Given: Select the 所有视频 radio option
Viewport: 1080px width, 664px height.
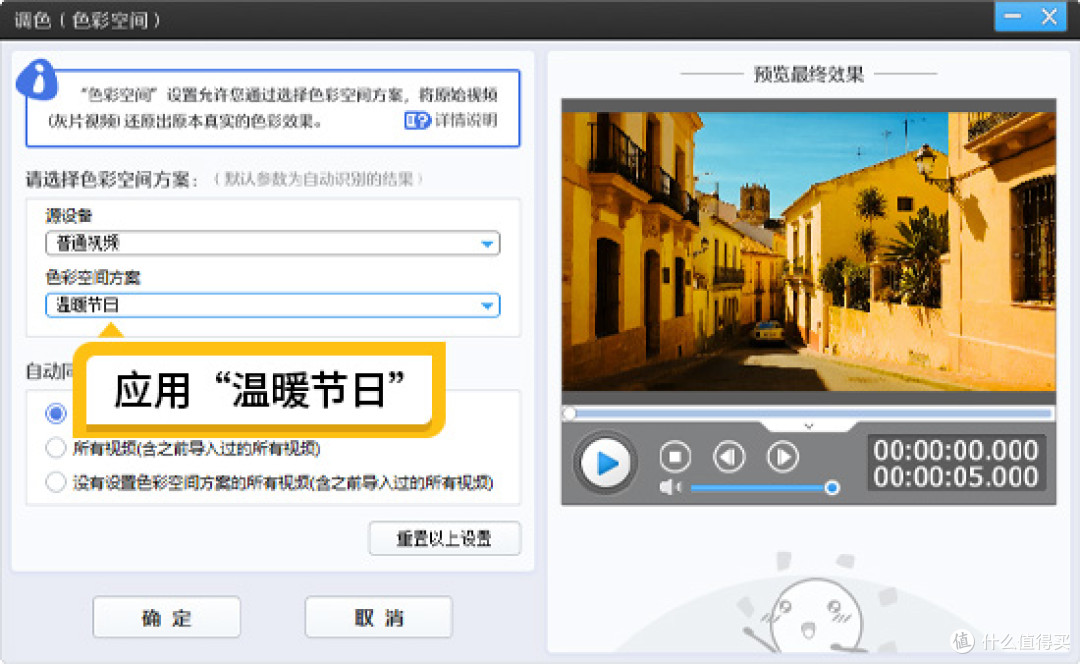Looking at the screenshot, I should coord(56,448).
